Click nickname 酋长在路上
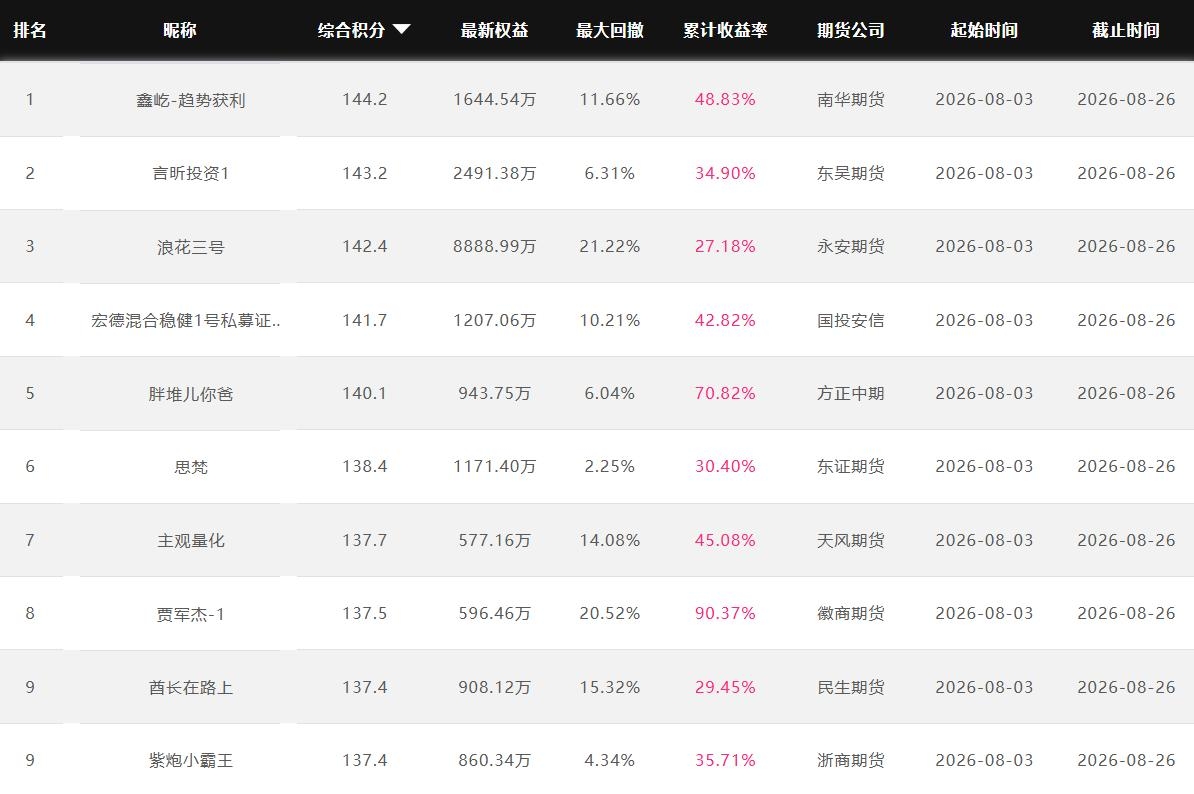 [190, 687]
